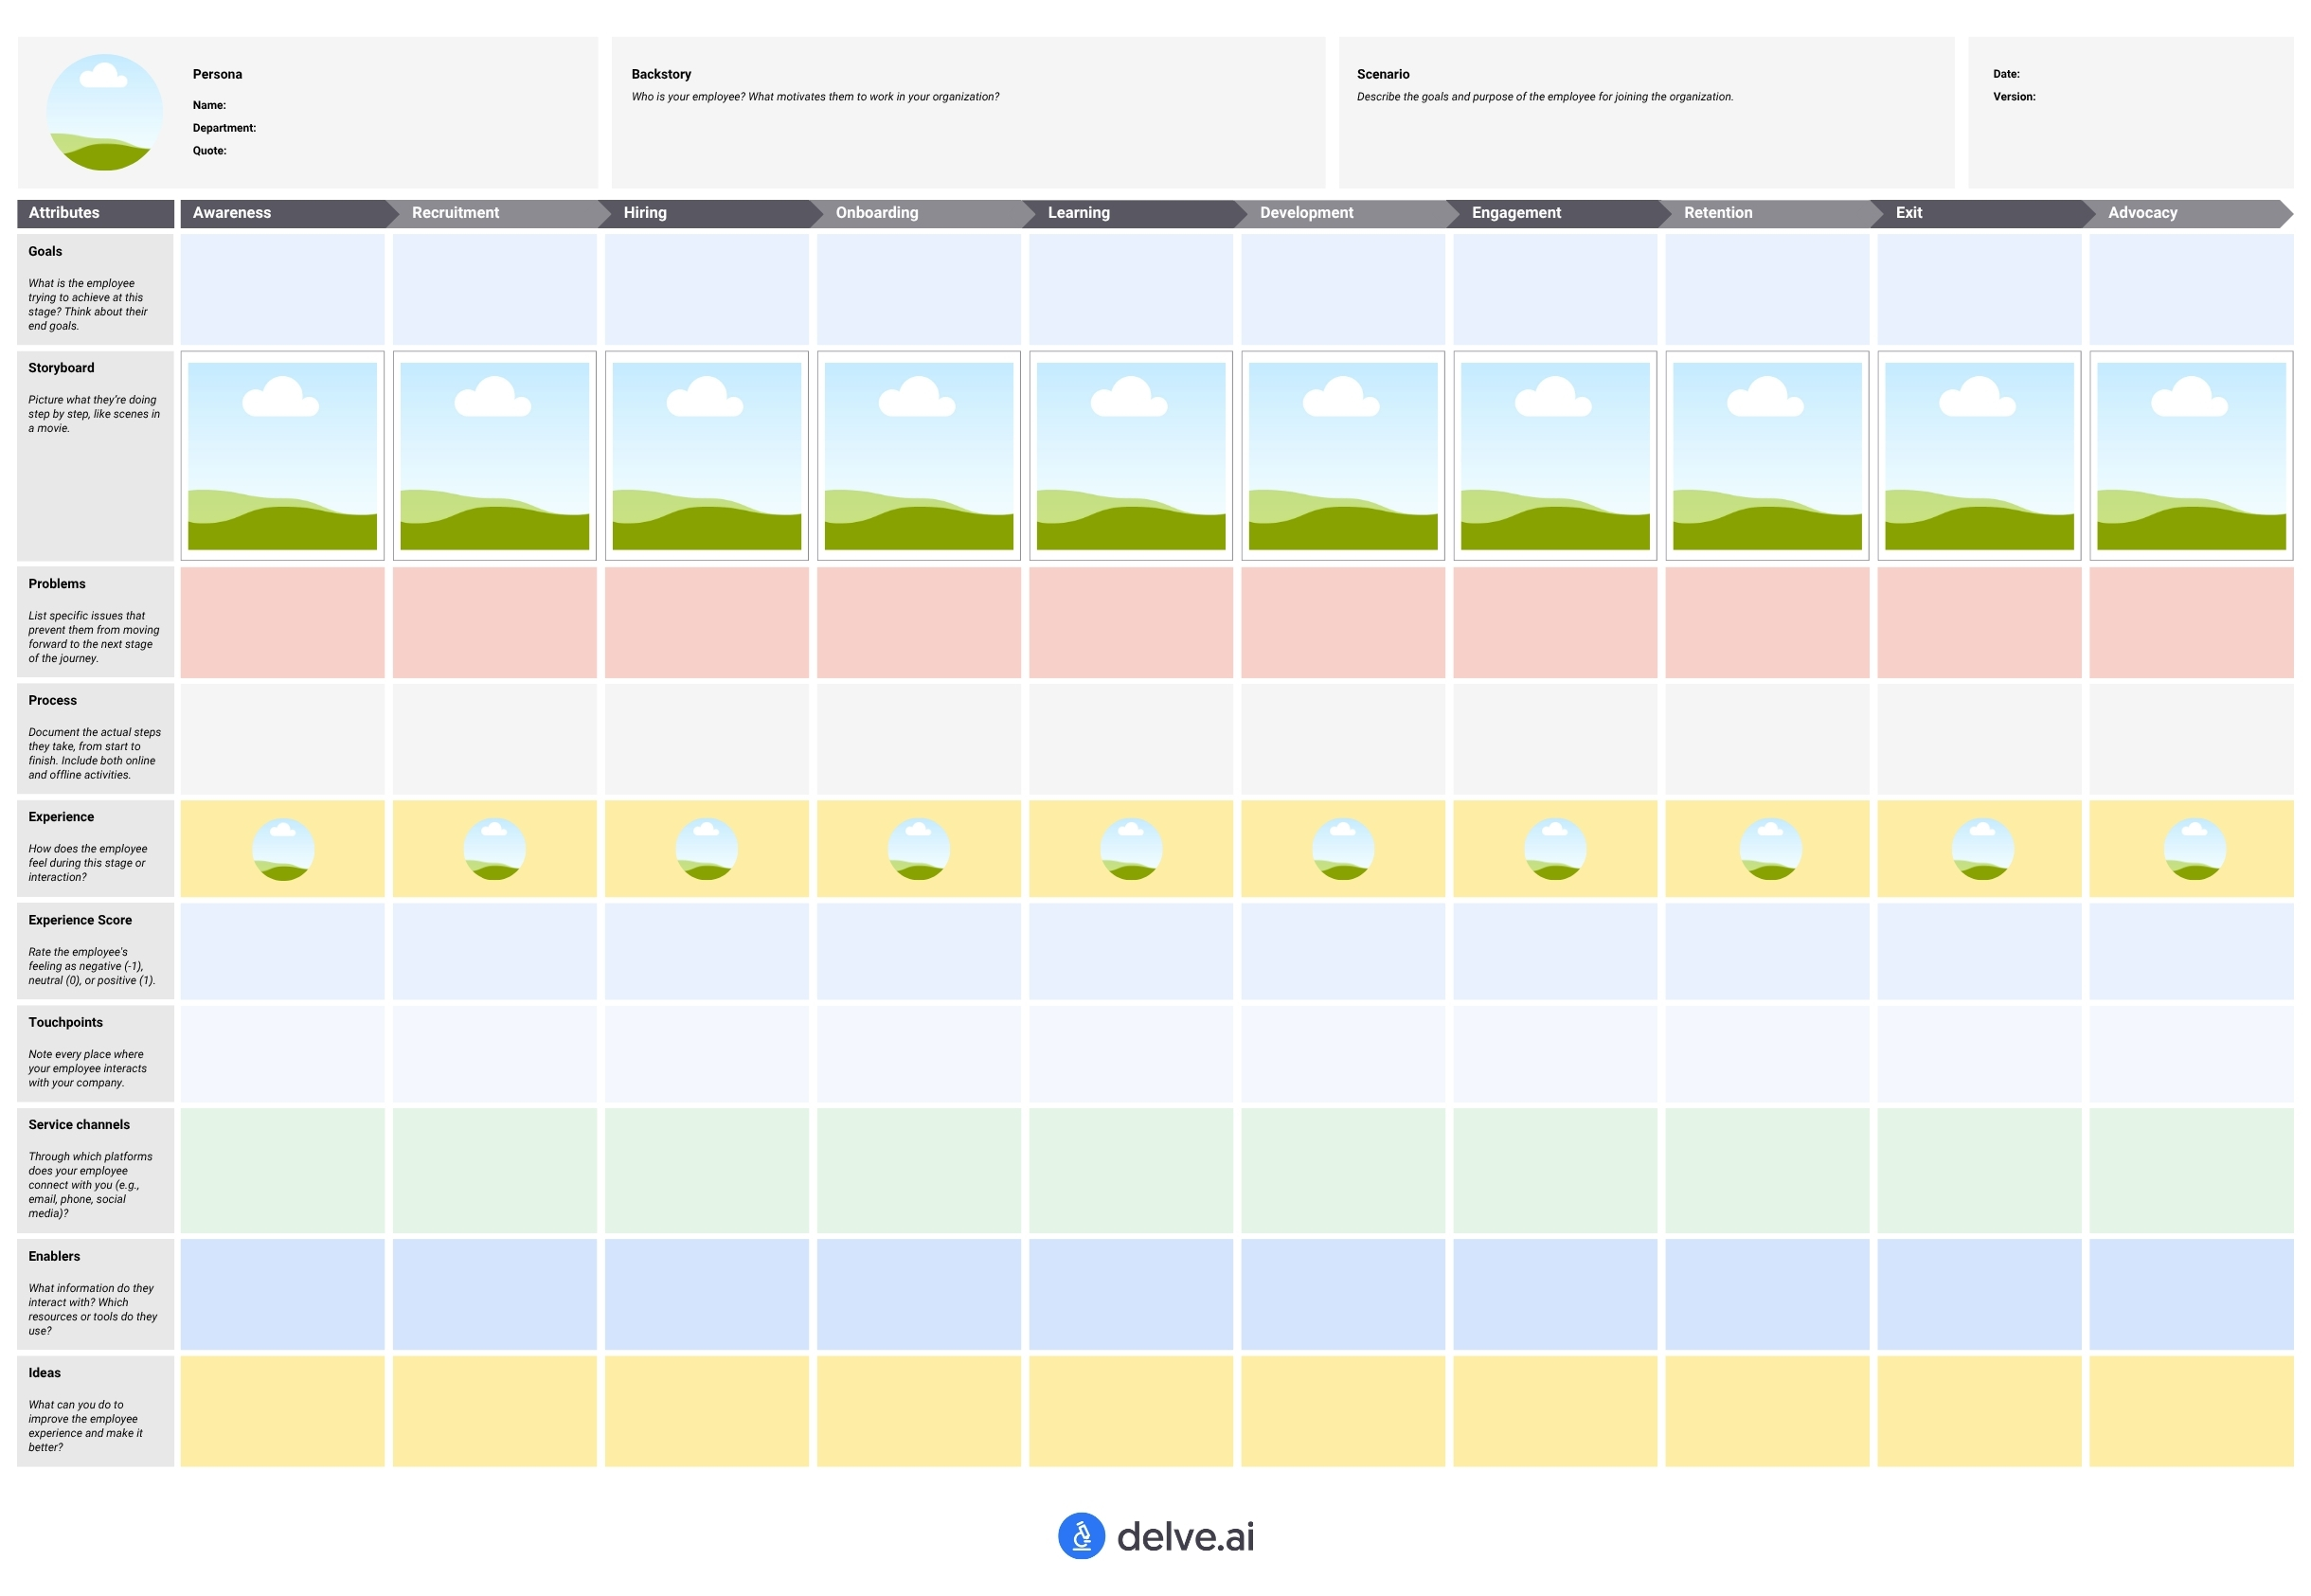2311x1596 pixels.
Task: Select the Awareness stage header arrow
Action: [283, 213]
